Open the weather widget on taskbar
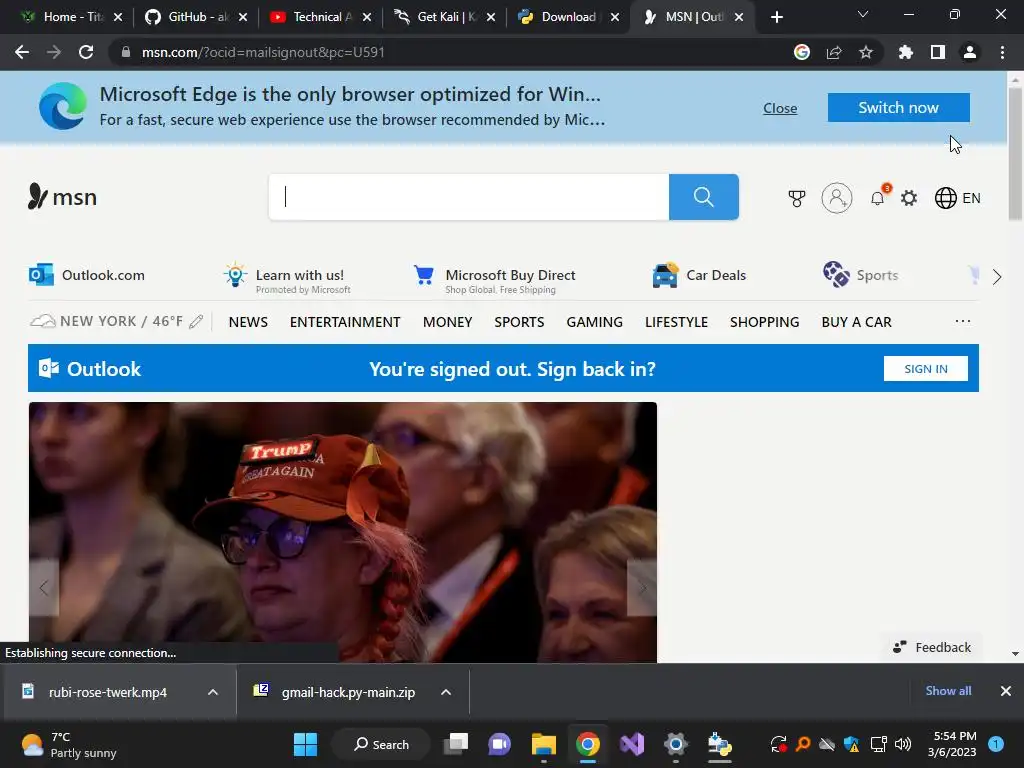Screen dimensions: 1024x768 (x=69, y=744)
